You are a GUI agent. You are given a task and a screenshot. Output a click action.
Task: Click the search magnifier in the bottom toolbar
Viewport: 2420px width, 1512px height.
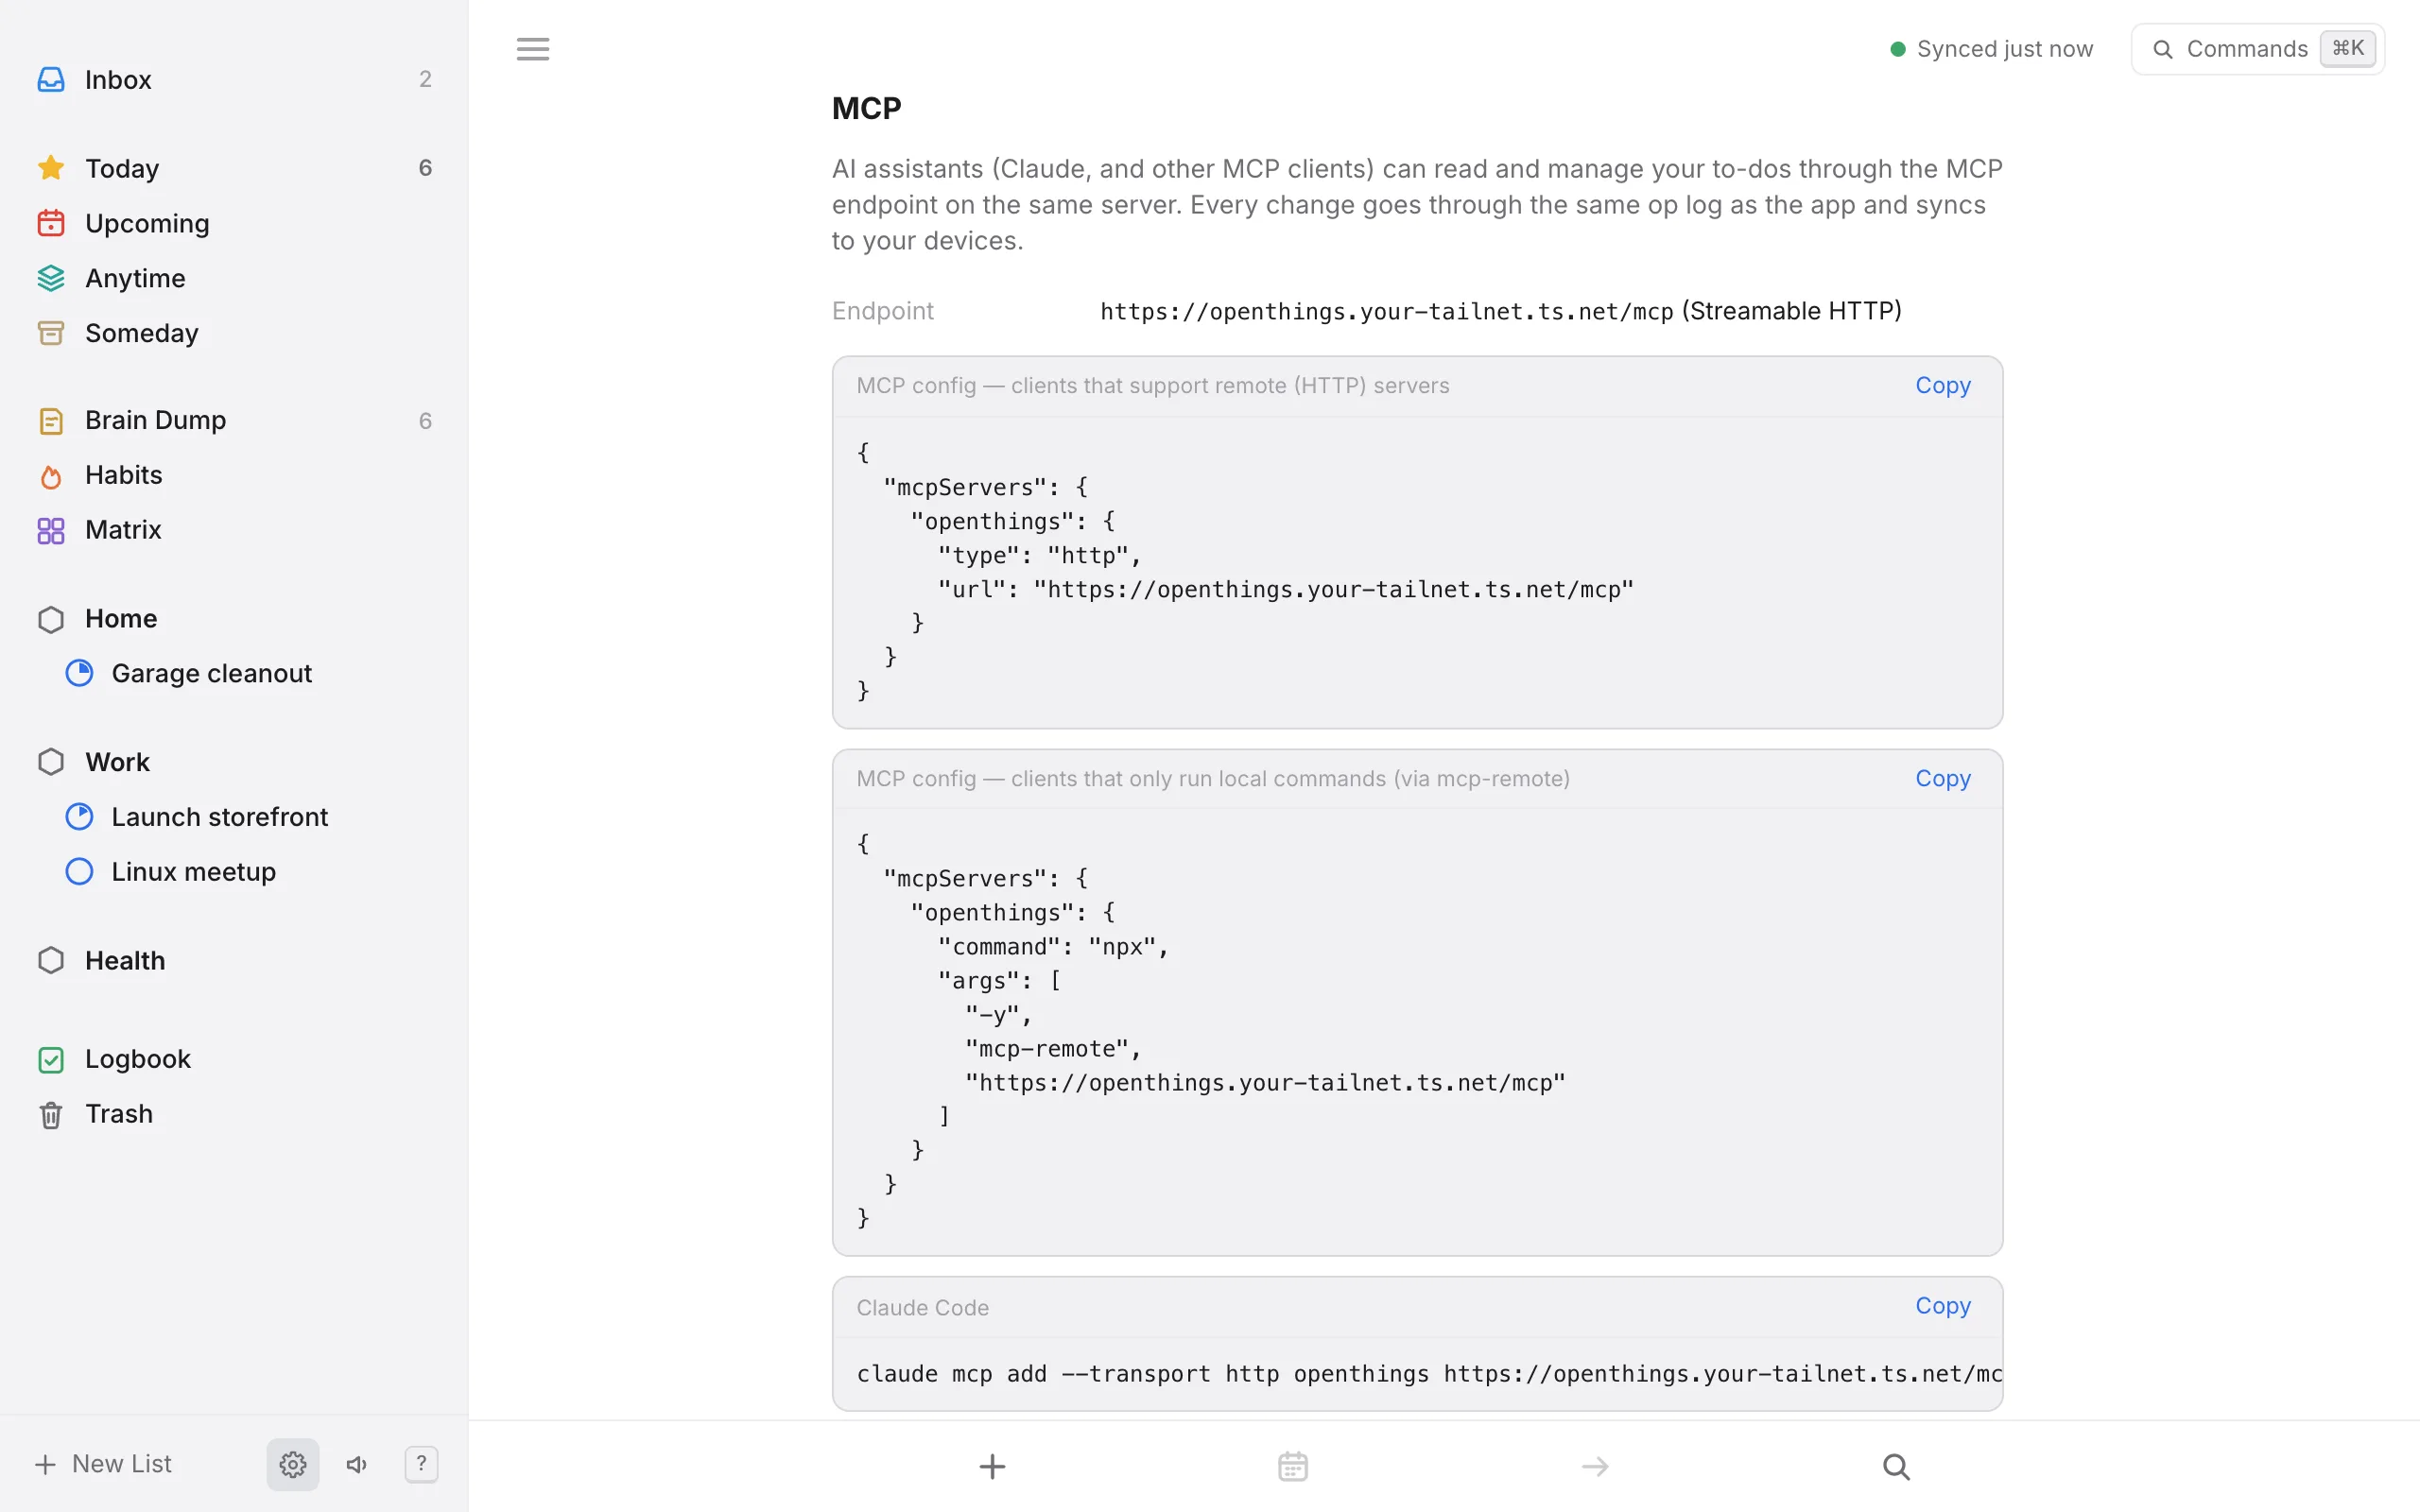point(1896,1466)
